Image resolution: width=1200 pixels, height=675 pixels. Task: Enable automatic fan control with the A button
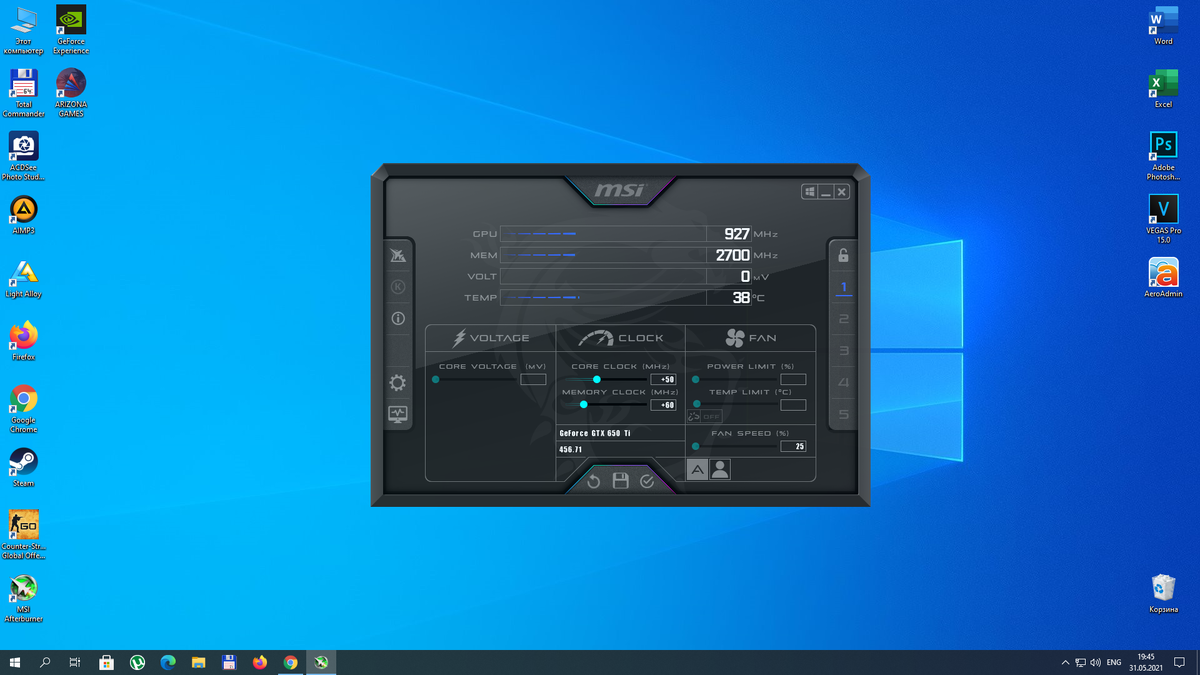click(697, 469)
